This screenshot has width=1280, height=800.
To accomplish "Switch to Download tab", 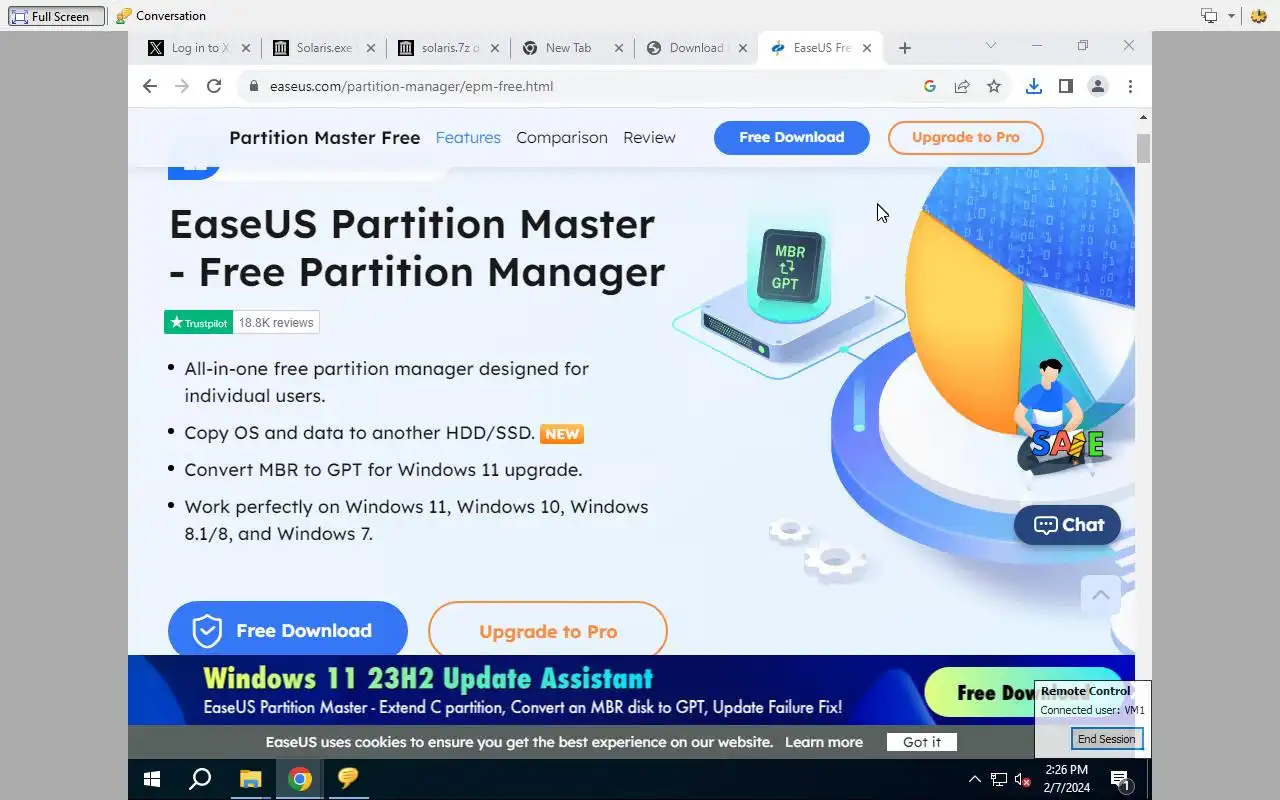I will tap(695, 48).
